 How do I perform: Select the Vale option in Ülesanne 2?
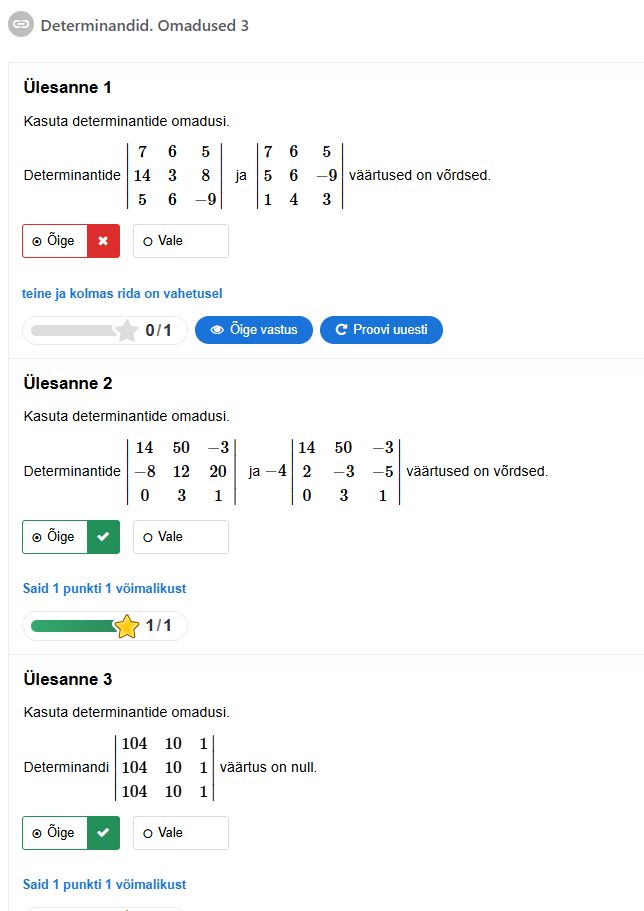180,537
